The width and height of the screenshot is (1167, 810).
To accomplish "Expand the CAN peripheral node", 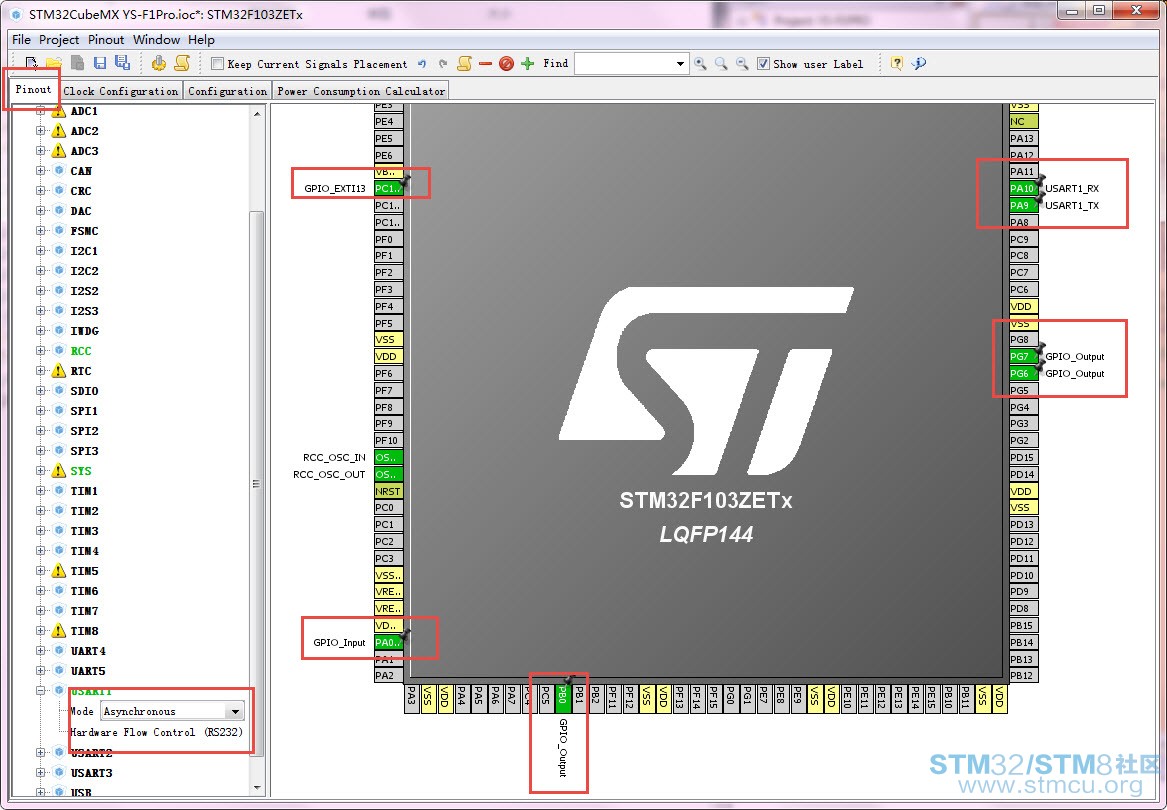I will coord(40,170).
